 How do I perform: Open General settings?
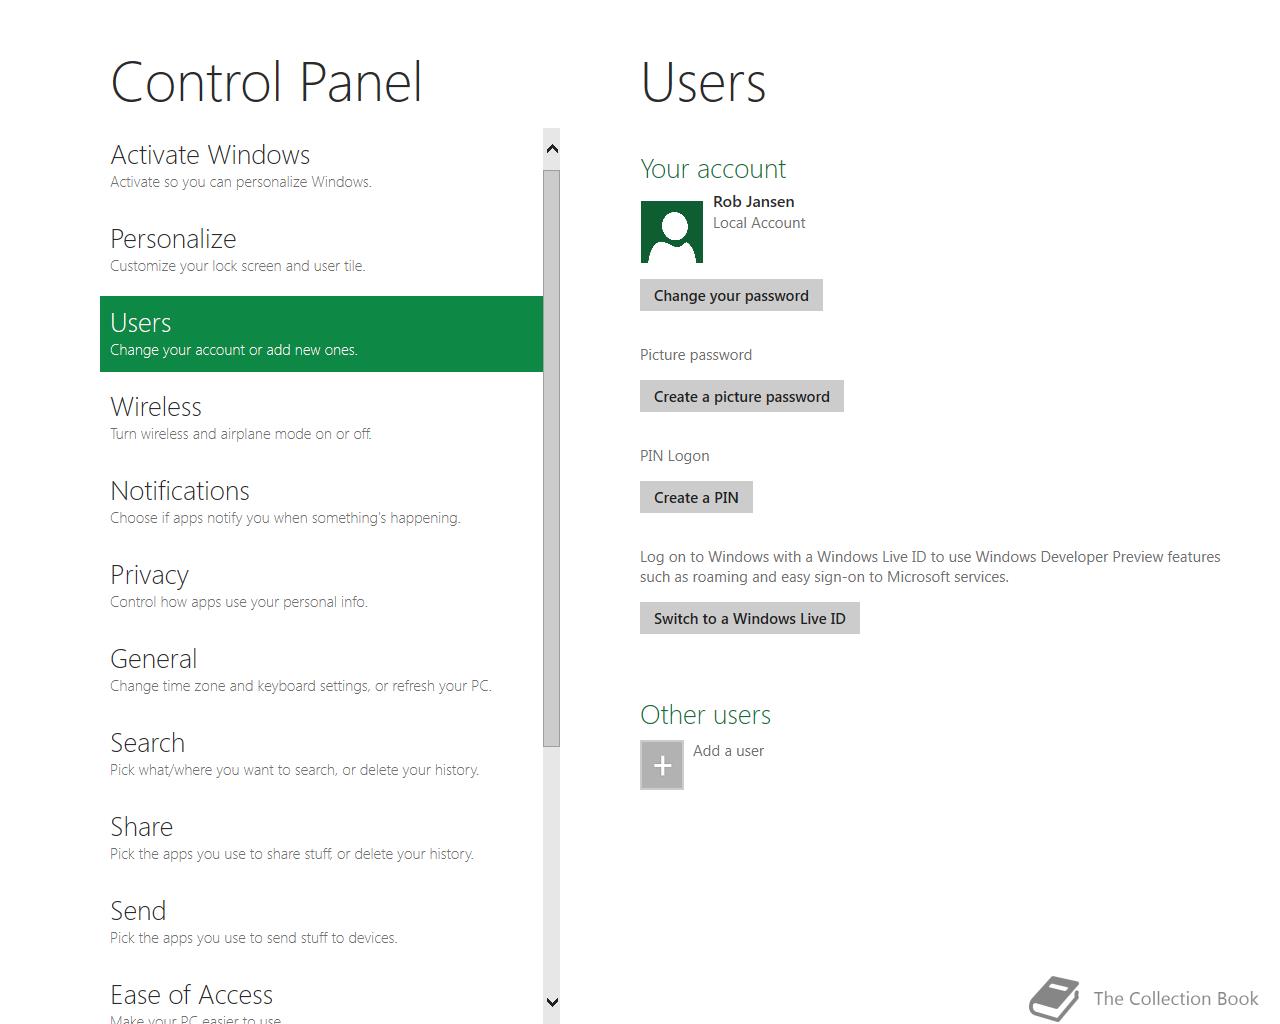[x=321, y=670]
